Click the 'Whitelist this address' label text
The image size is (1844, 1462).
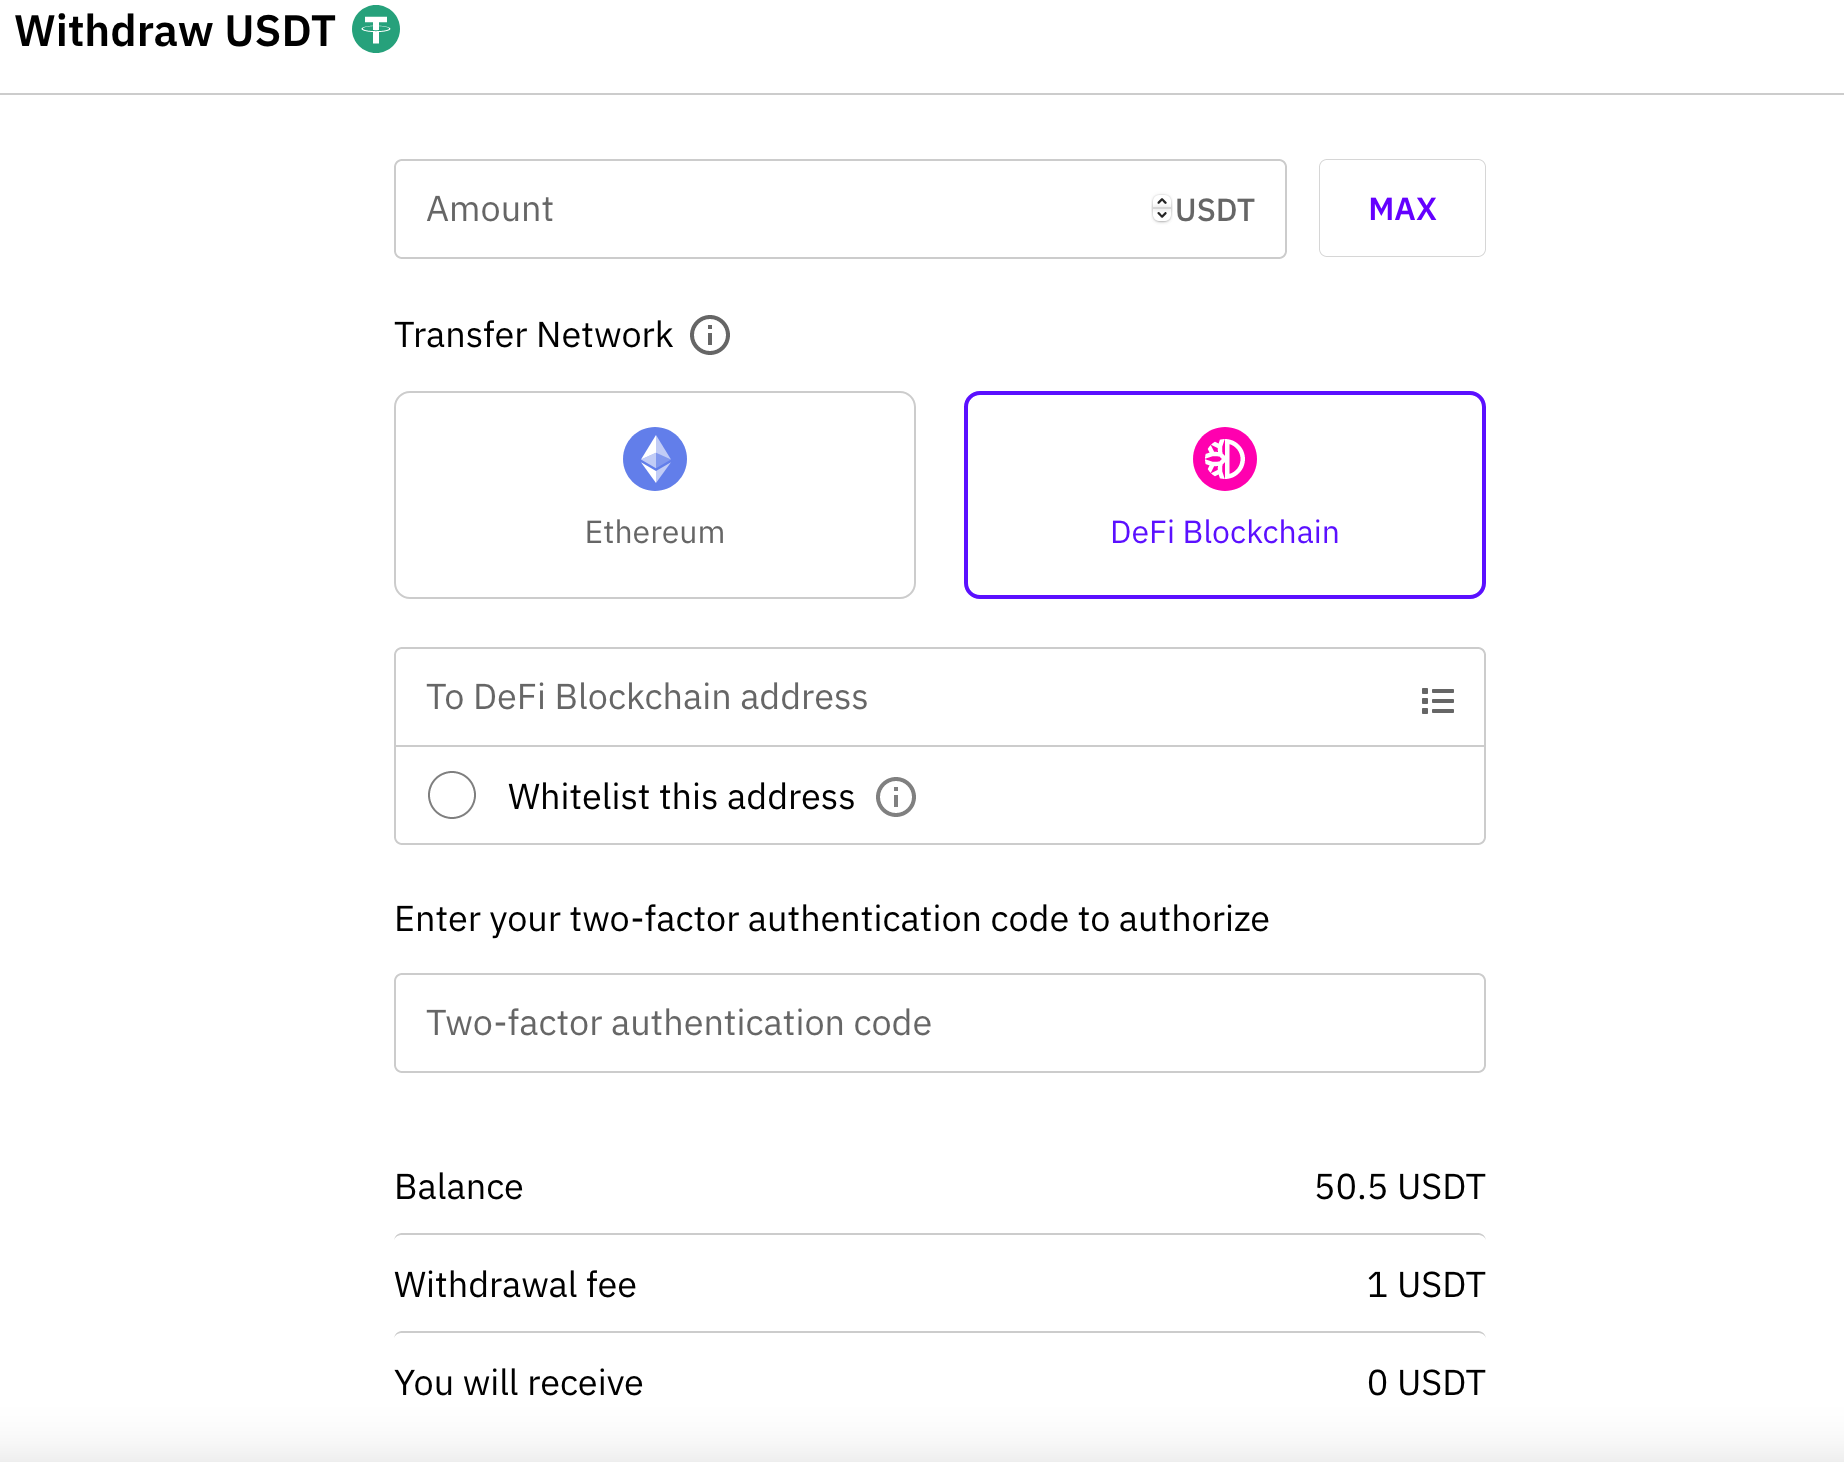(681, 797)
